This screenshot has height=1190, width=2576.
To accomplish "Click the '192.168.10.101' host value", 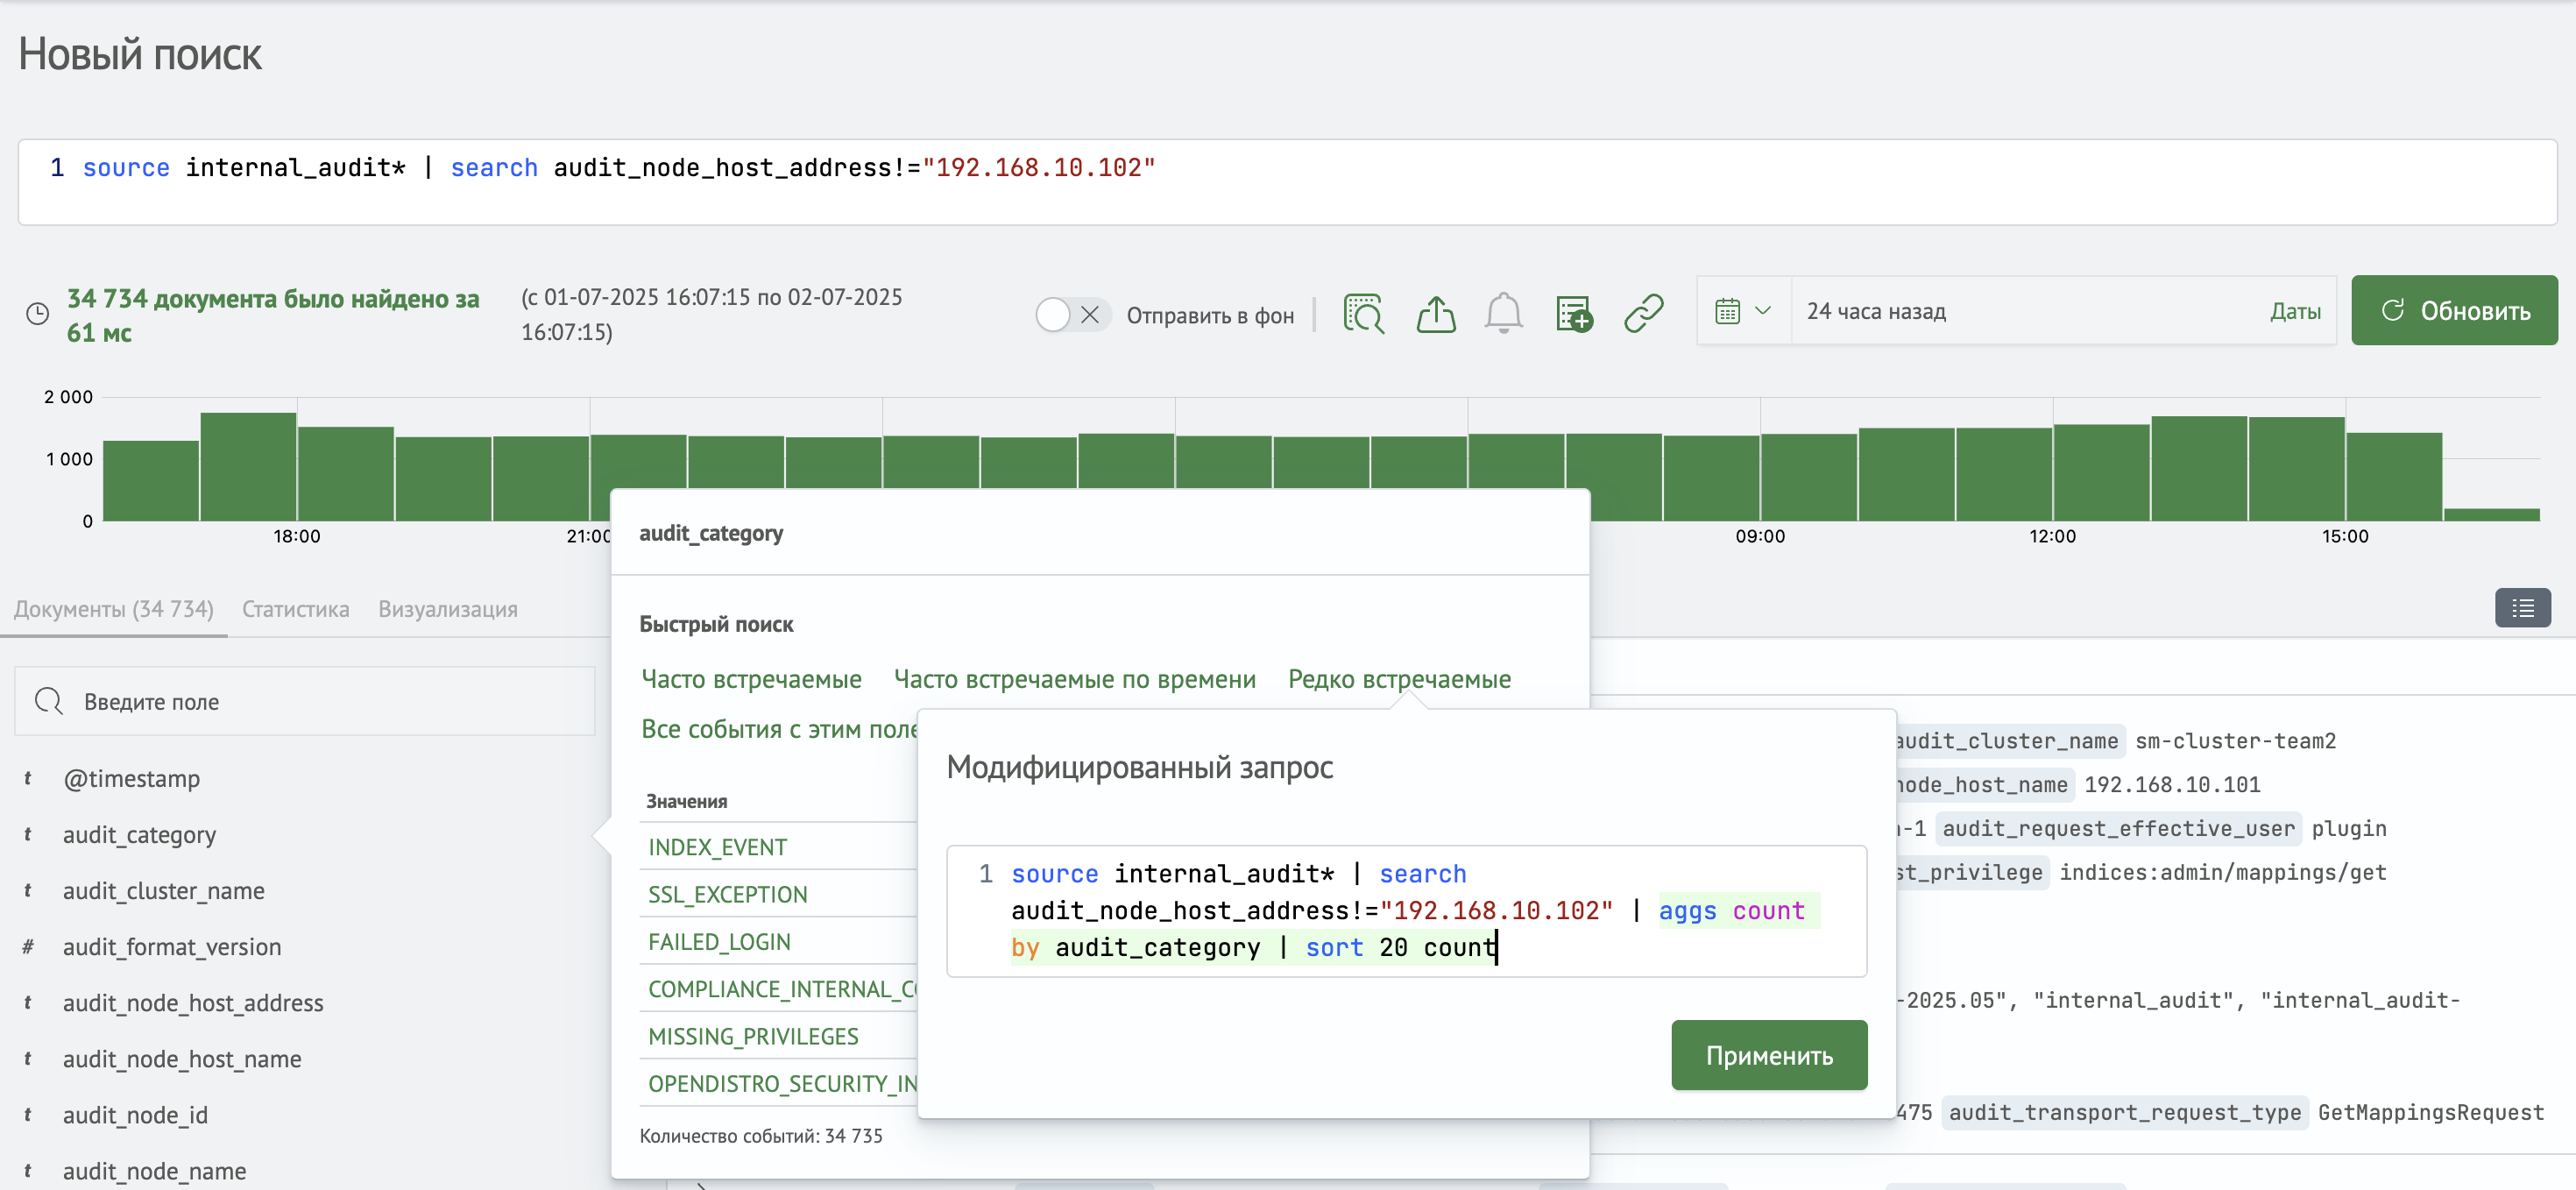I will tap(2171, 784).
